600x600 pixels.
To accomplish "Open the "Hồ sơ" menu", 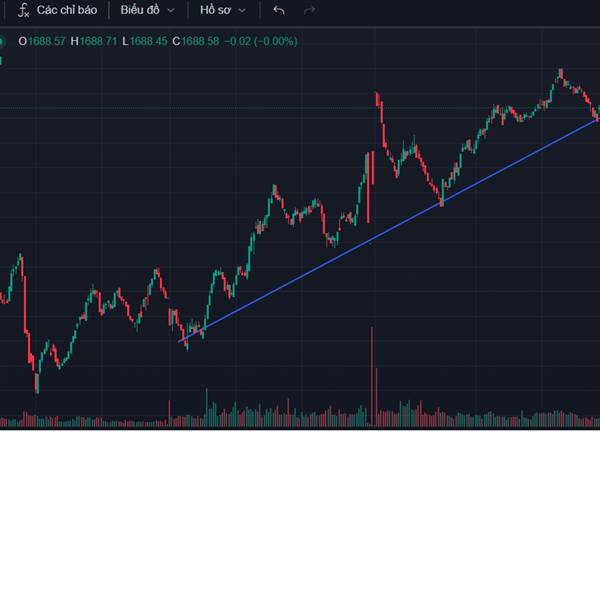I will click(214, 10).
